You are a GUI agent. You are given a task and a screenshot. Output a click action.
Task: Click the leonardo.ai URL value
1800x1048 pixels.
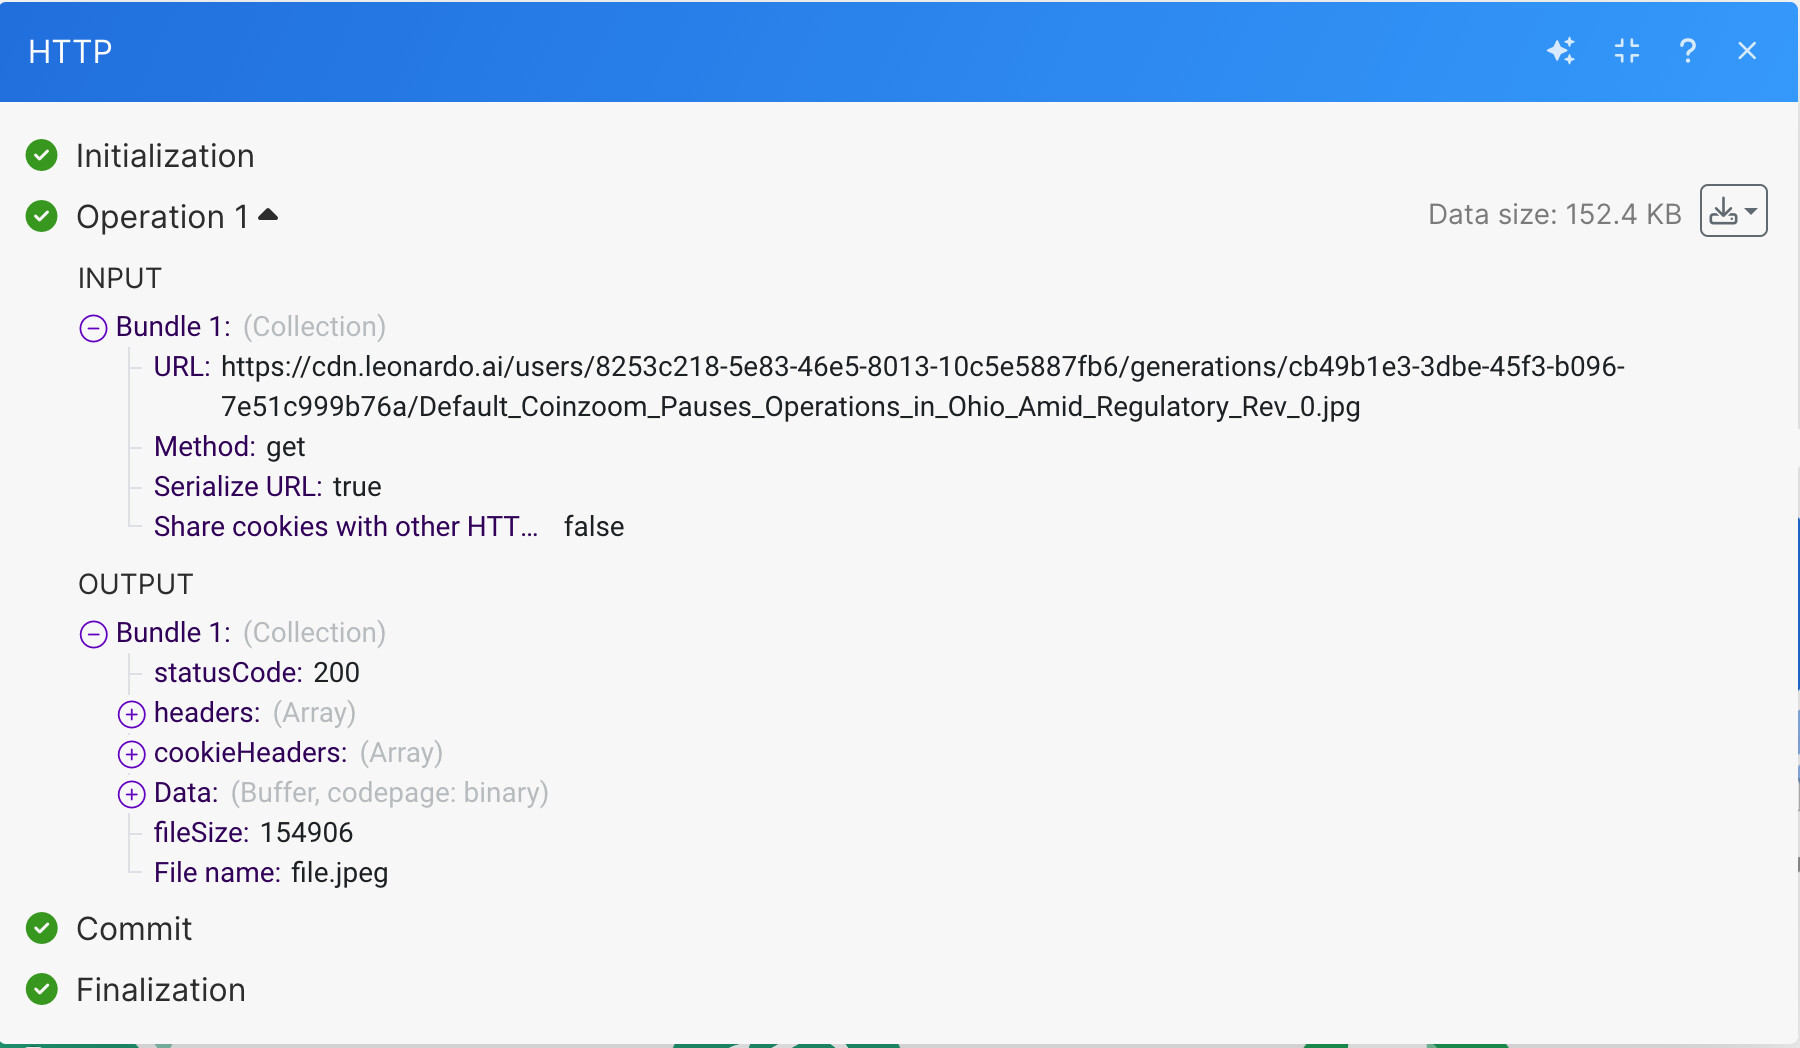[x=922, y=387]
